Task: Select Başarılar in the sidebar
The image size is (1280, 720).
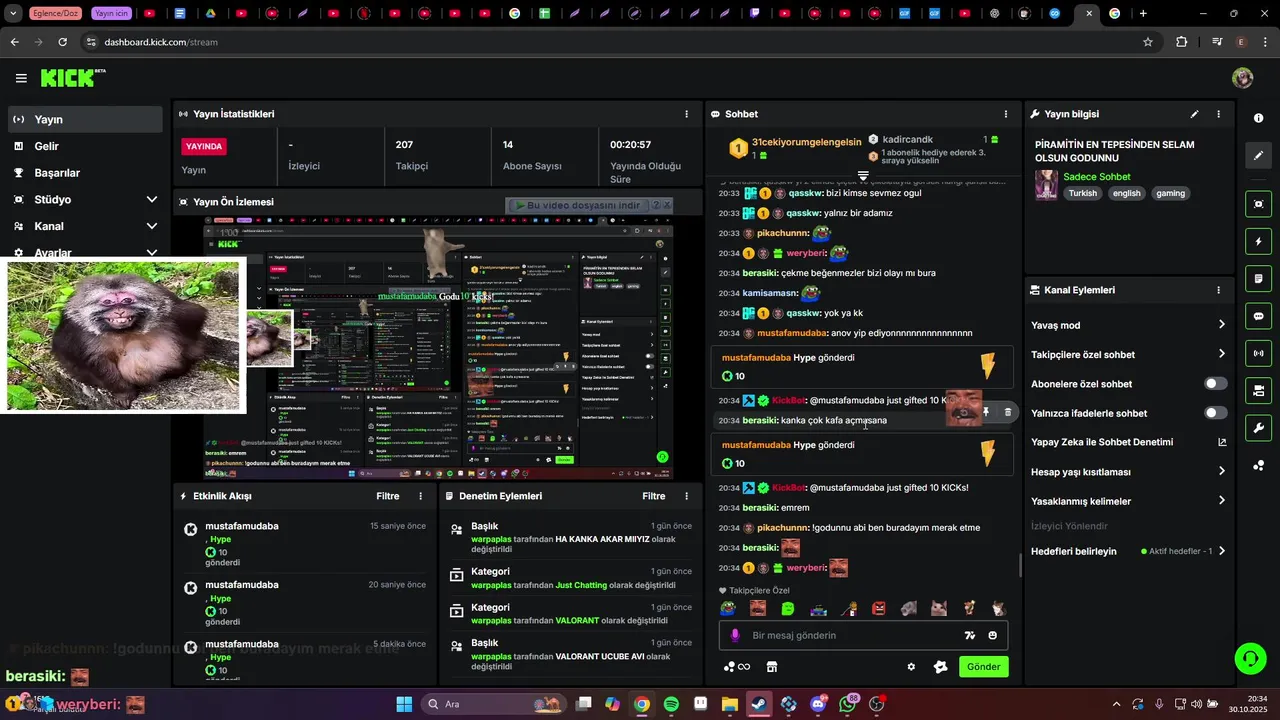Action: (x=85, y=173)
